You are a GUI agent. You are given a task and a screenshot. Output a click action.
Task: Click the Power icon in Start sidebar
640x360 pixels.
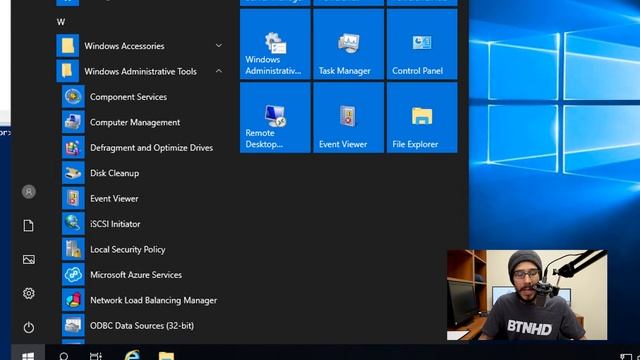pos(29,327)
